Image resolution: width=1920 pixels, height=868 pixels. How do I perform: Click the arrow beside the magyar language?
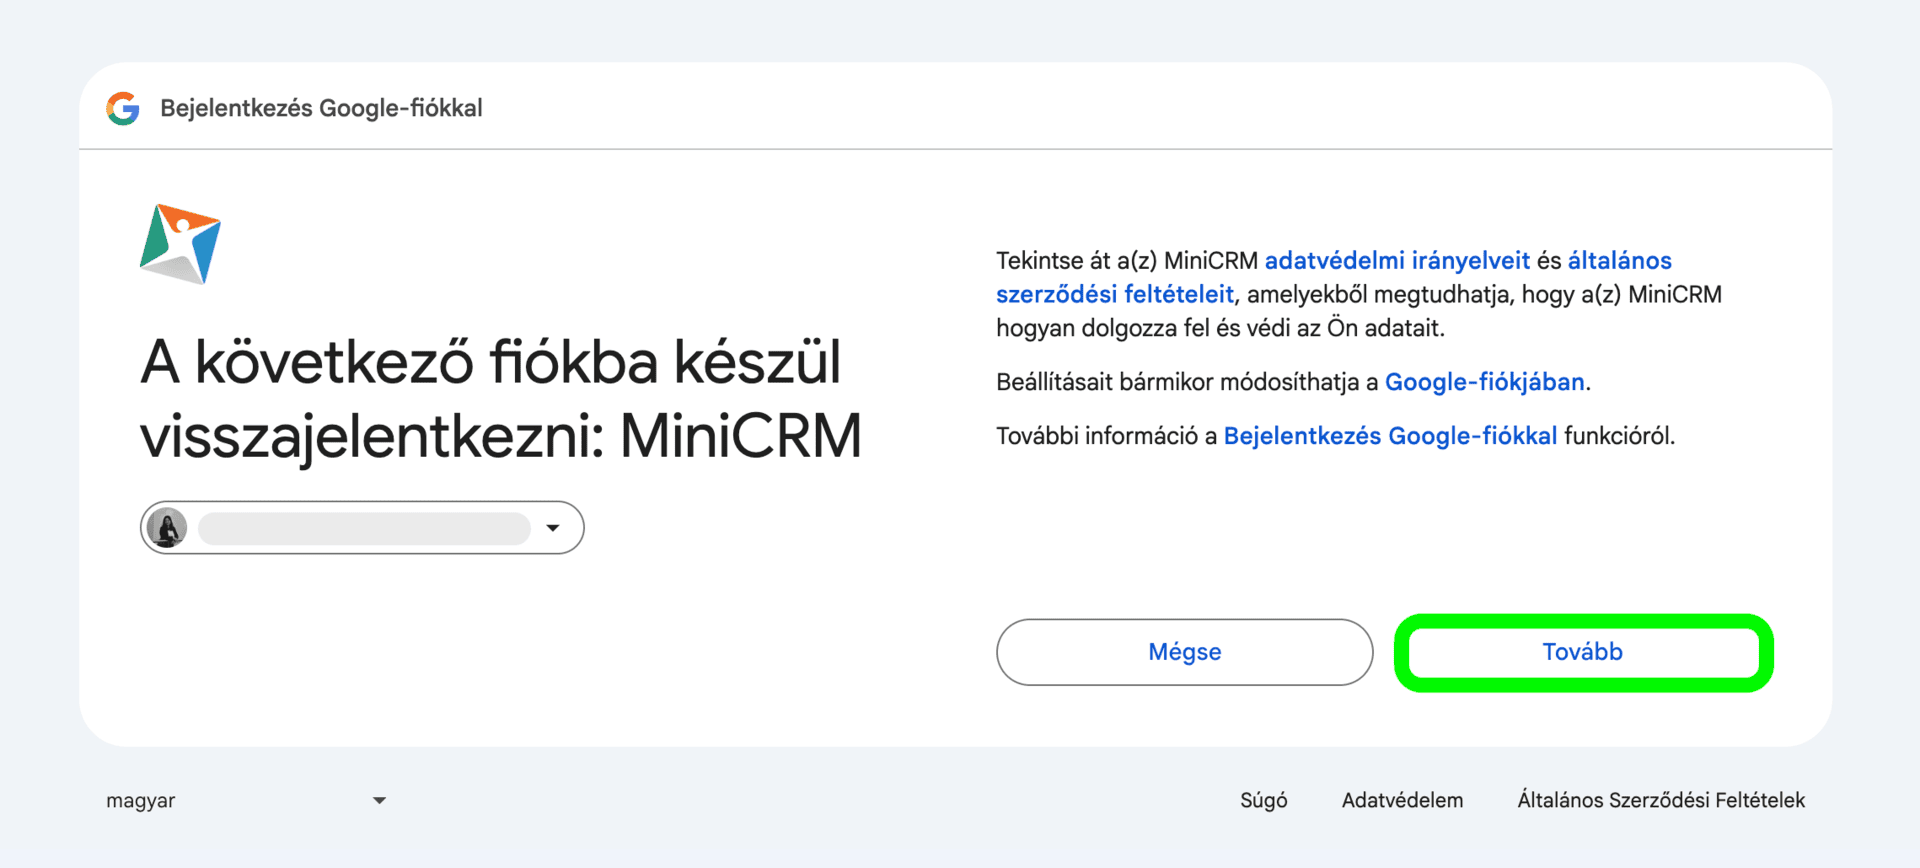(379, 800)
